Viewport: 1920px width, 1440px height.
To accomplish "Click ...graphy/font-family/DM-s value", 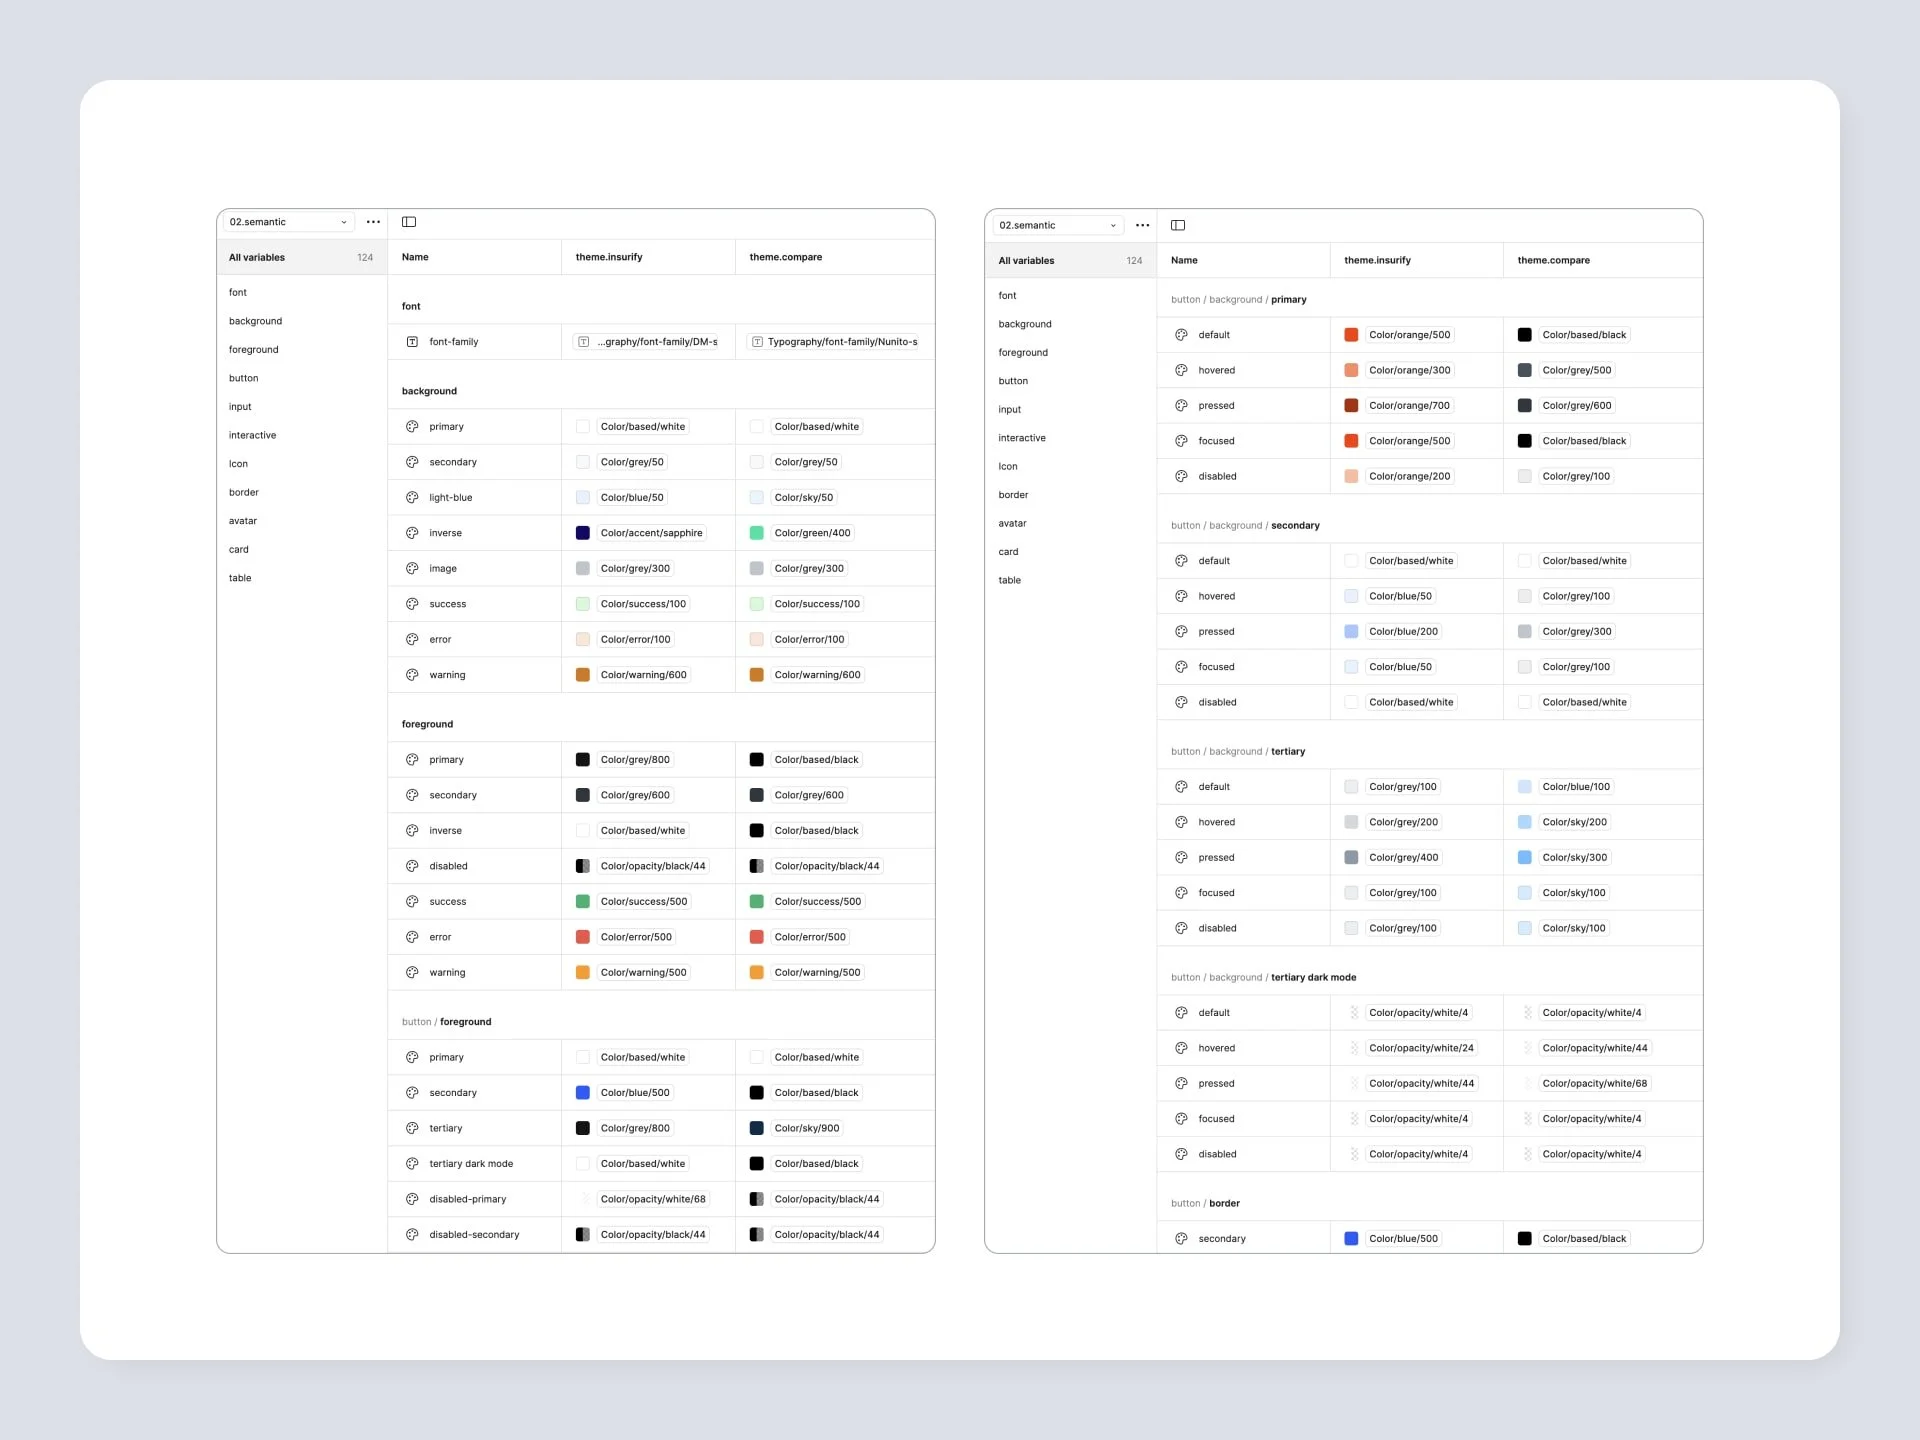I will pos(648,342).
